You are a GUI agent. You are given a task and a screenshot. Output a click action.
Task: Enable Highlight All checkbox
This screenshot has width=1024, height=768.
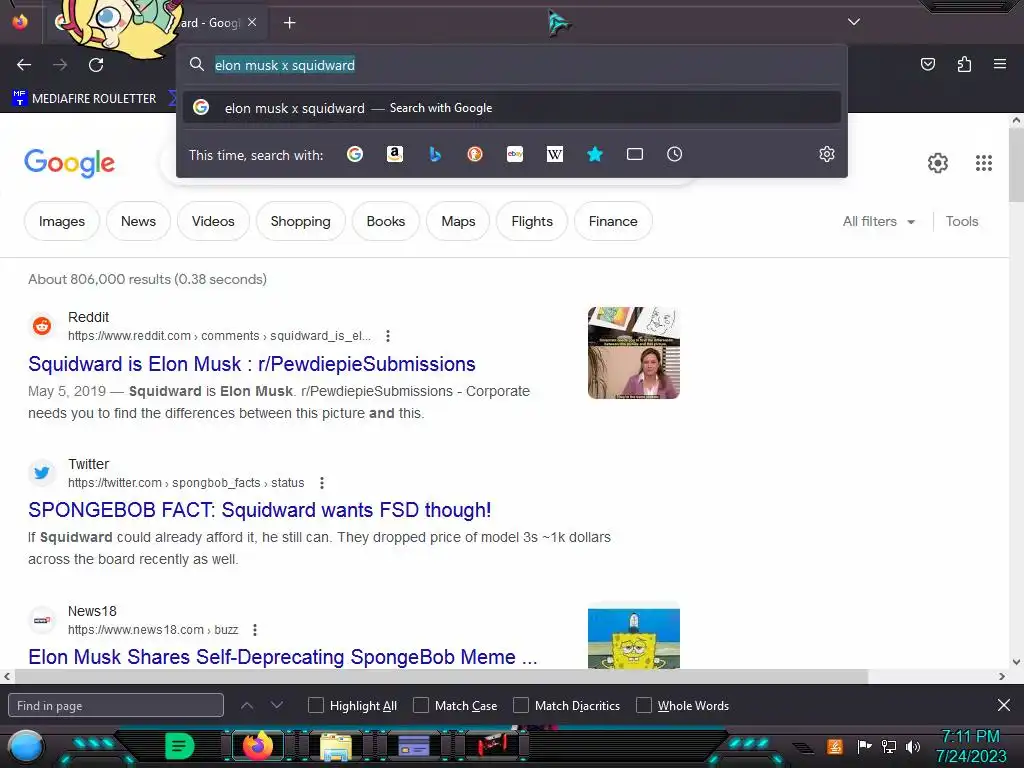pos(315,705)
